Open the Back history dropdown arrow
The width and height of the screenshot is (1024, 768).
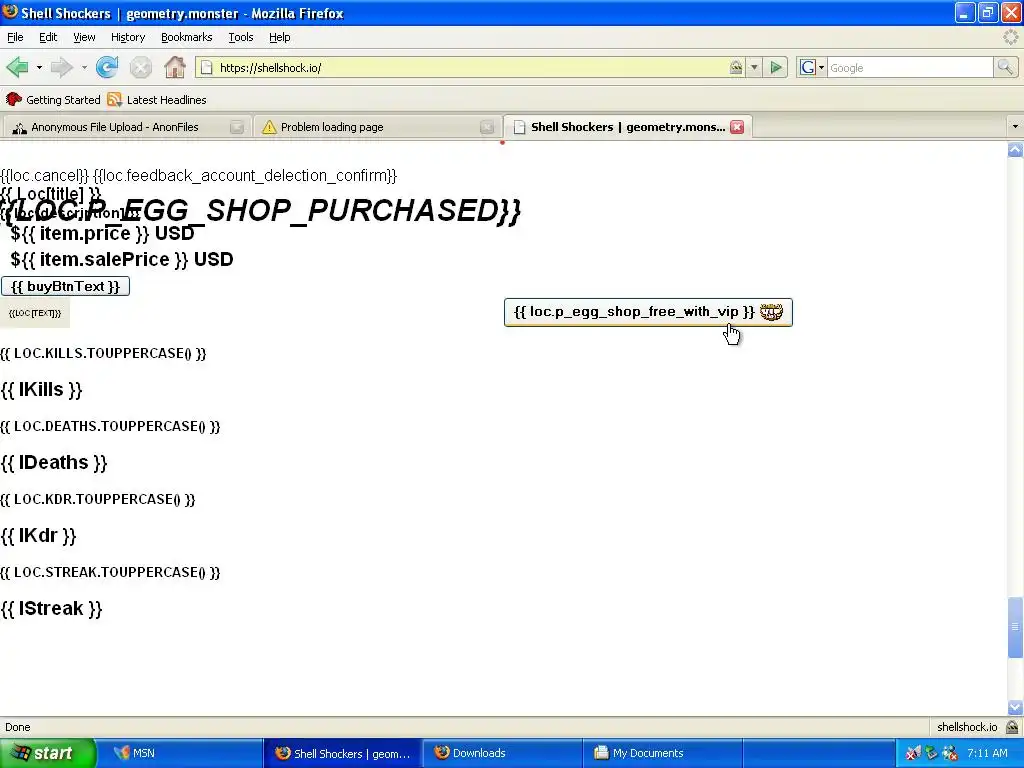coord(39,67)
